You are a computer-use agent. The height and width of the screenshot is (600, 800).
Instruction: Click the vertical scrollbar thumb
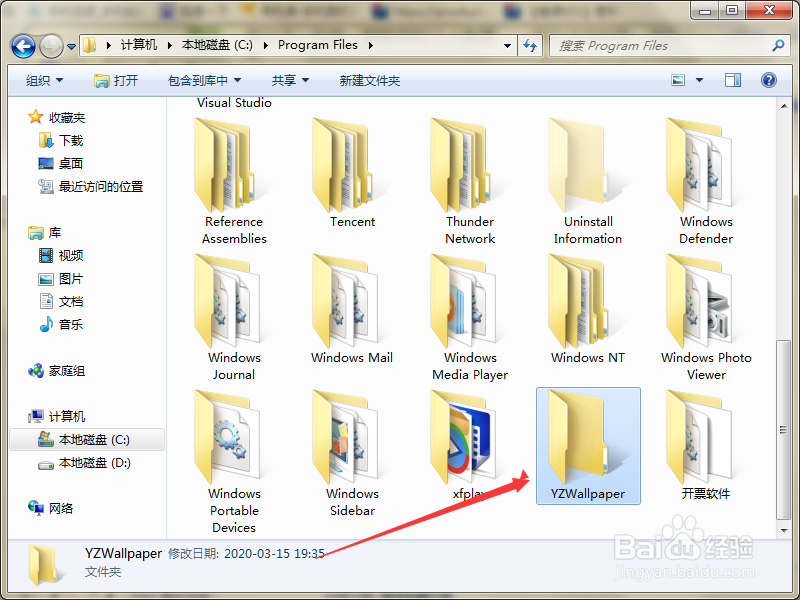[x=784, y=430]
